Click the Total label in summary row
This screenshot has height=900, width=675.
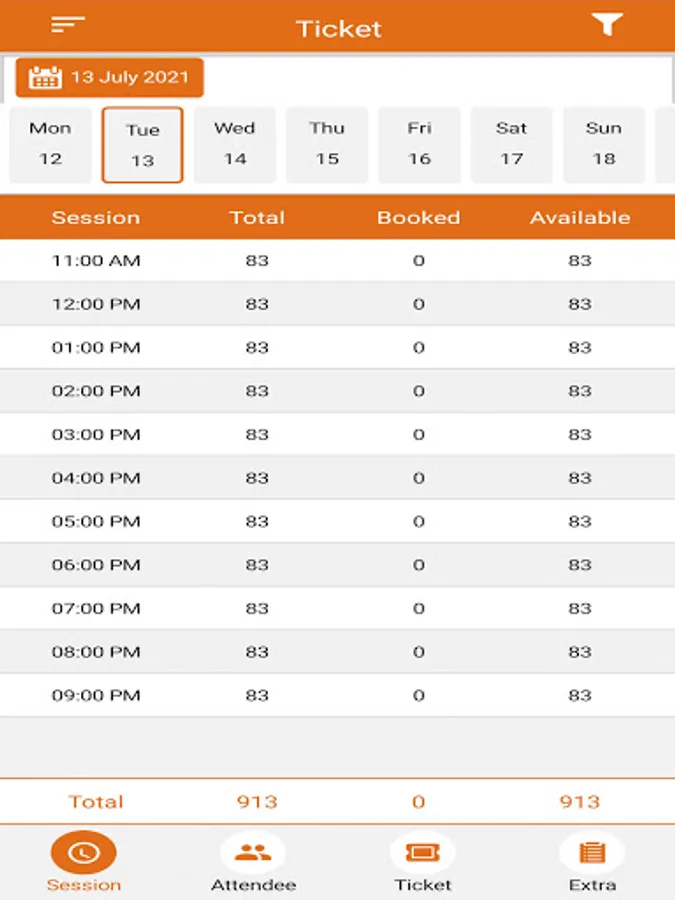tap(96, 802)
